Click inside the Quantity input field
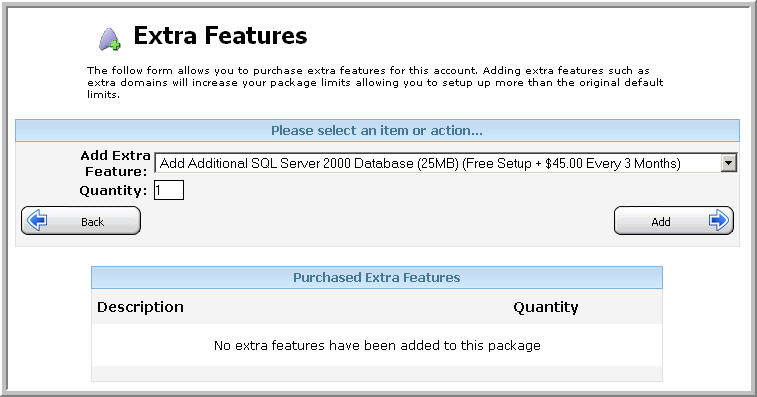The height and width of the screenshot is (397, 757). [x=169, y=190]
